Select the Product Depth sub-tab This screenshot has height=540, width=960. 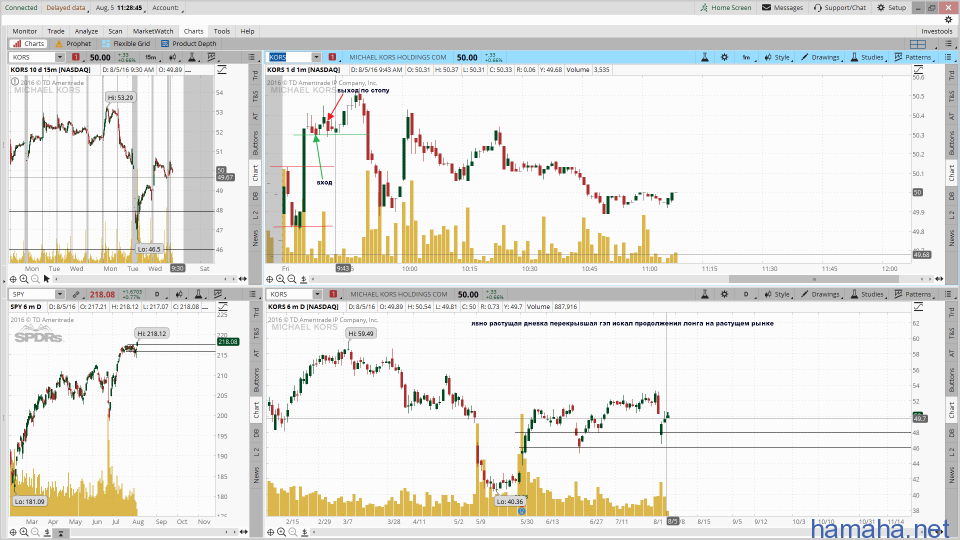tap(189, 43)
